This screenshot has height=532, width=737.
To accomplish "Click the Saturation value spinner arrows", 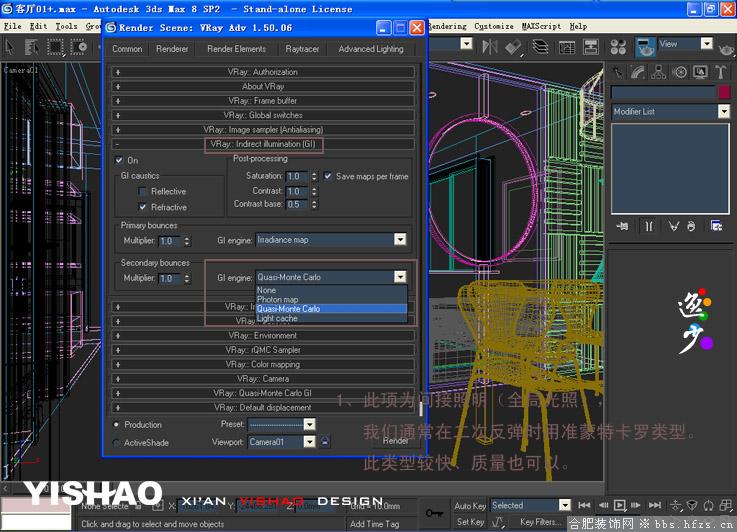I will [314, 176].
